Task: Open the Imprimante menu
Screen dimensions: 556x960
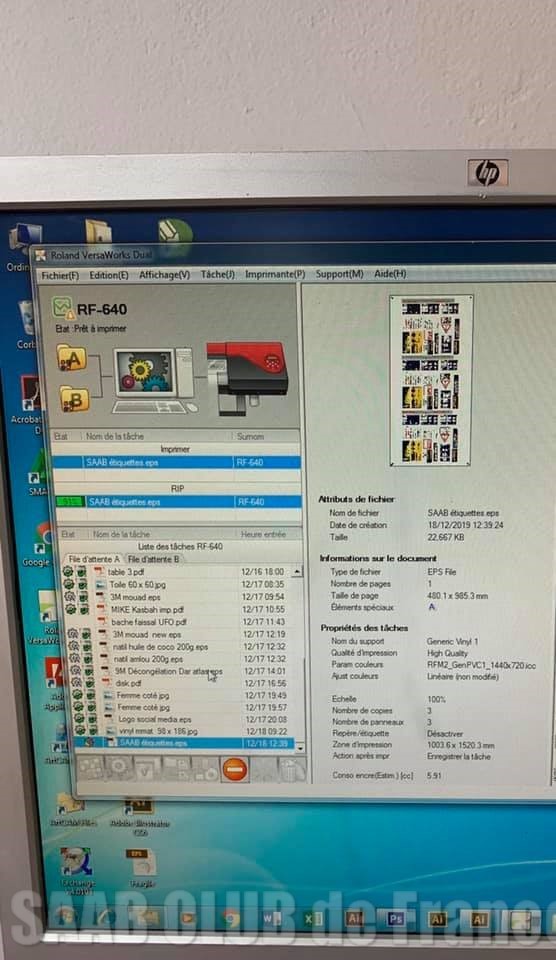Action: pos(275,274)
